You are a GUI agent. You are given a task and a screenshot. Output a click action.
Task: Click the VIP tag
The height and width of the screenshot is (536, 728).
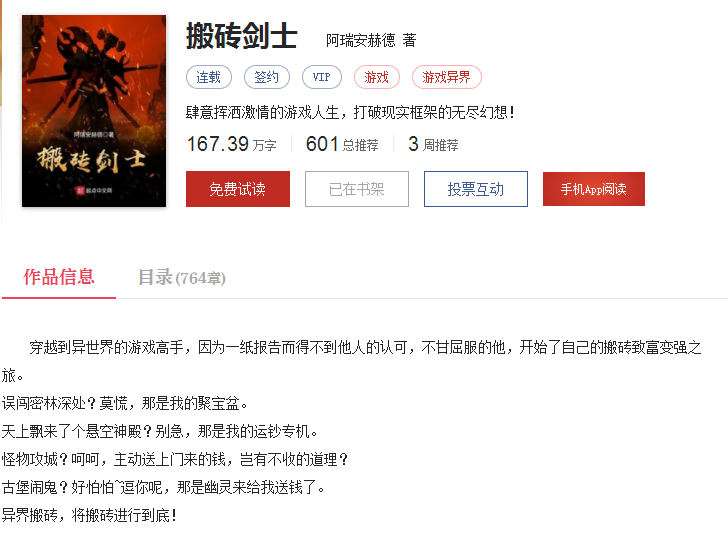coord(322,77)
